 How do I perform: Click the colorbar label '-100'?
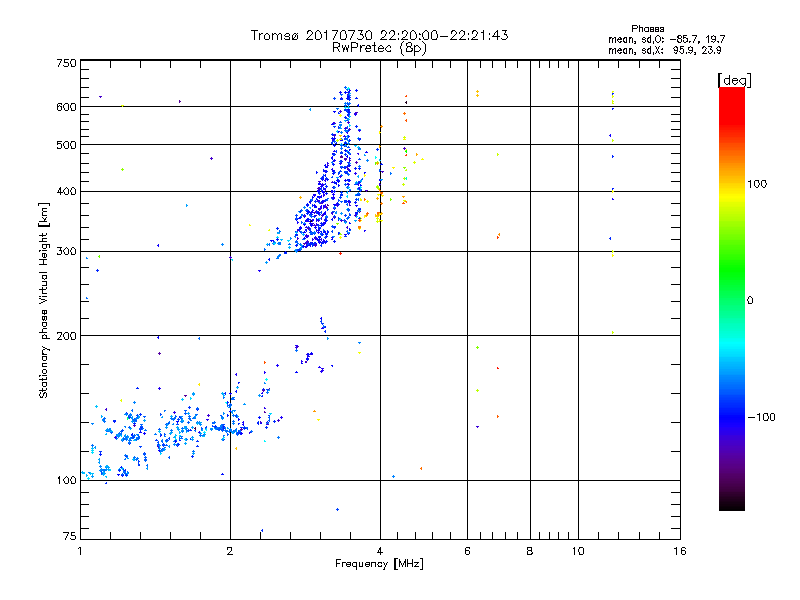(x=762, y=417)
